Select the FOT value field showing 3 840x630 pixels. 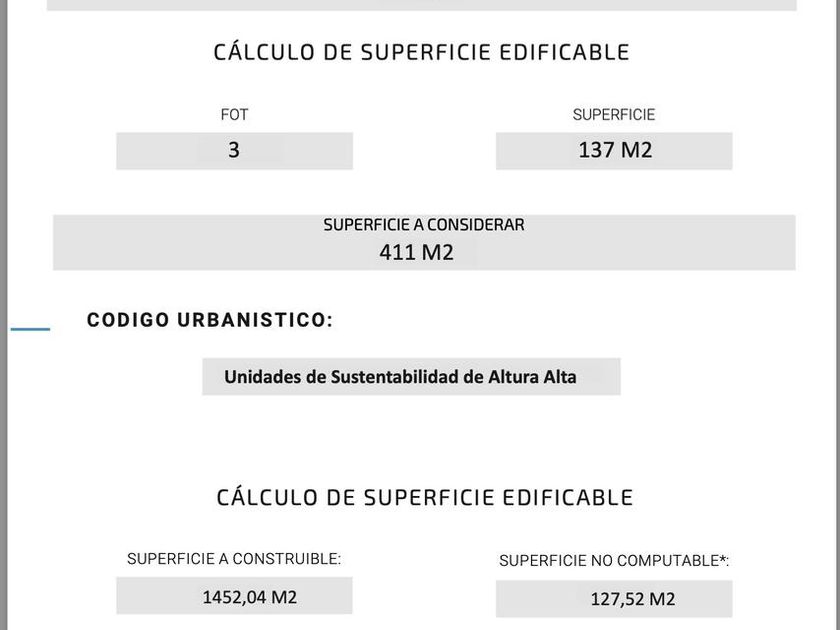click(x=234, y=151)
